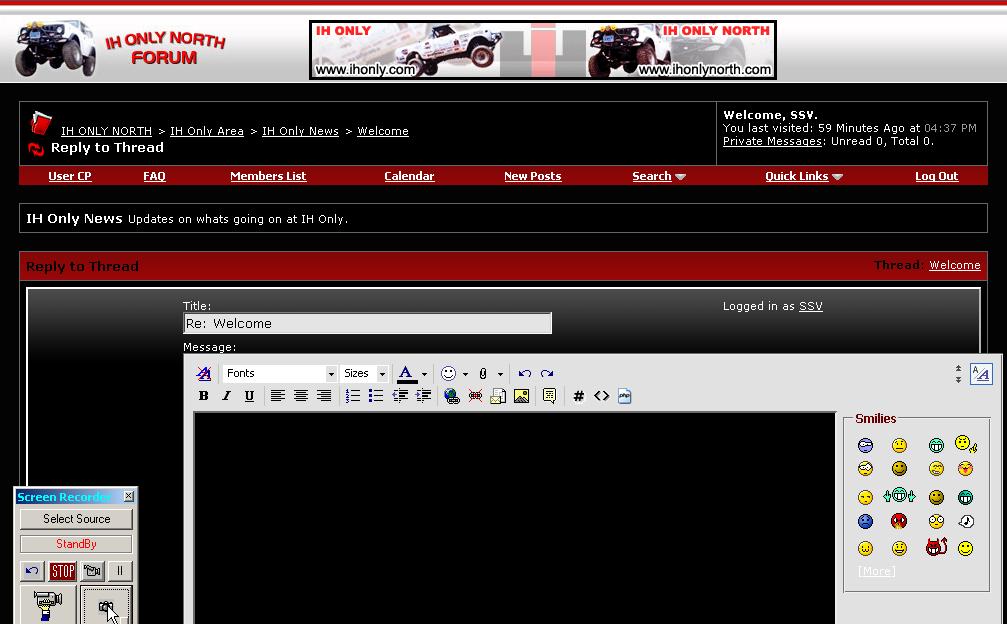1007x624 pixels.
Task: View New Posts
Action: coord(532,176)
